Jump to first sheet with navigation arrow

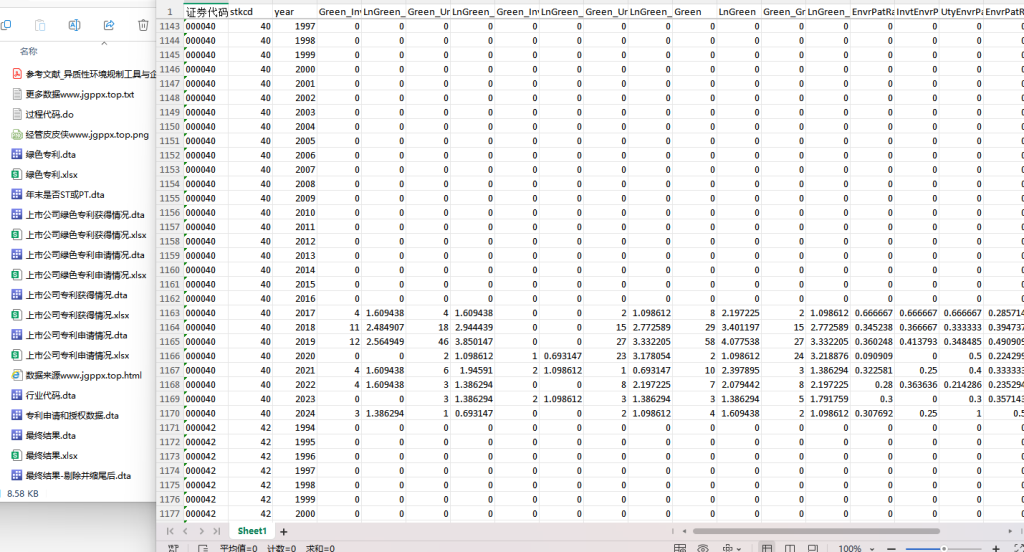coord(170,531)
